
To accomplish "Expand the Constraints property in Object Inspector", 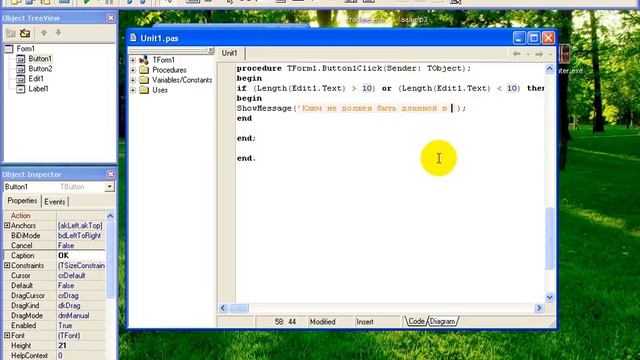I will pyautogui.click(x=7, y=265).
